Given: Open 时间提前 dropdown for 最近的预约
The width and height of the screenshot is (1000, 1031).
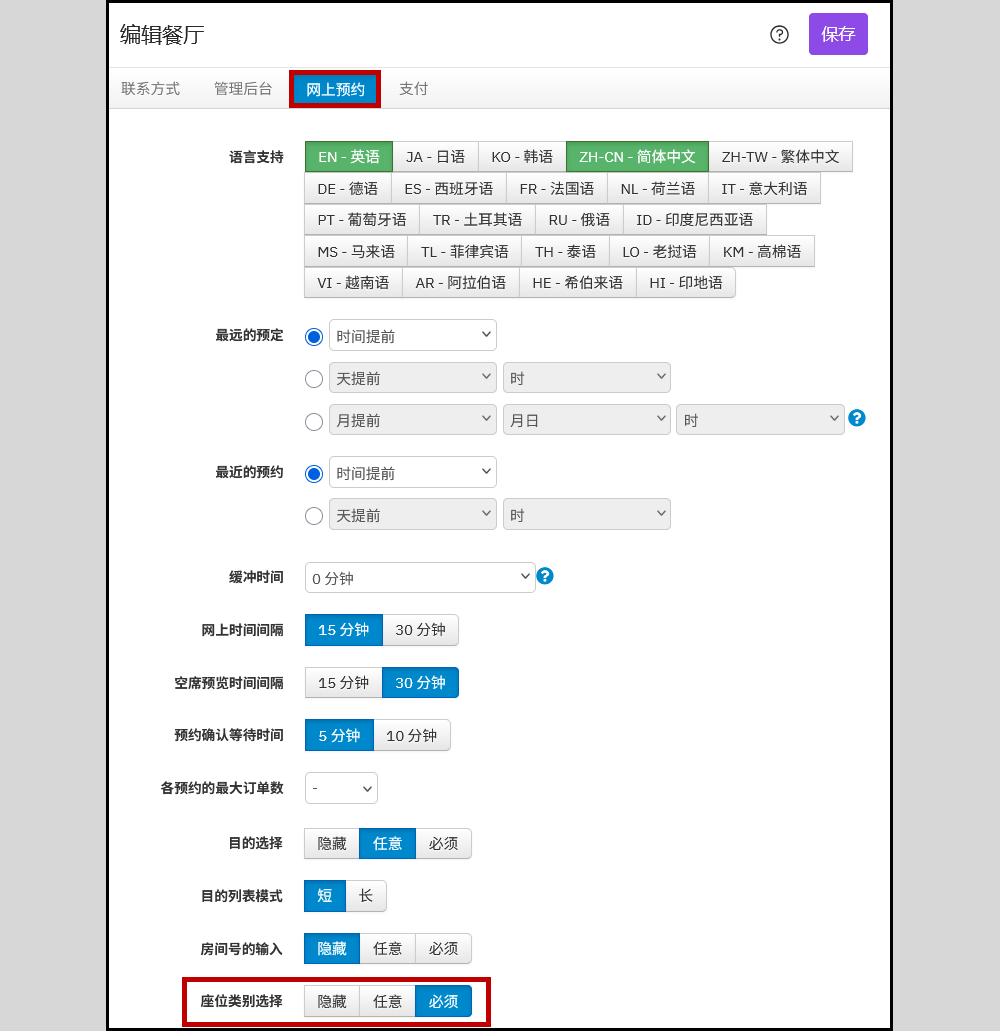Looking at the screenshot, I should click(413, 472).
